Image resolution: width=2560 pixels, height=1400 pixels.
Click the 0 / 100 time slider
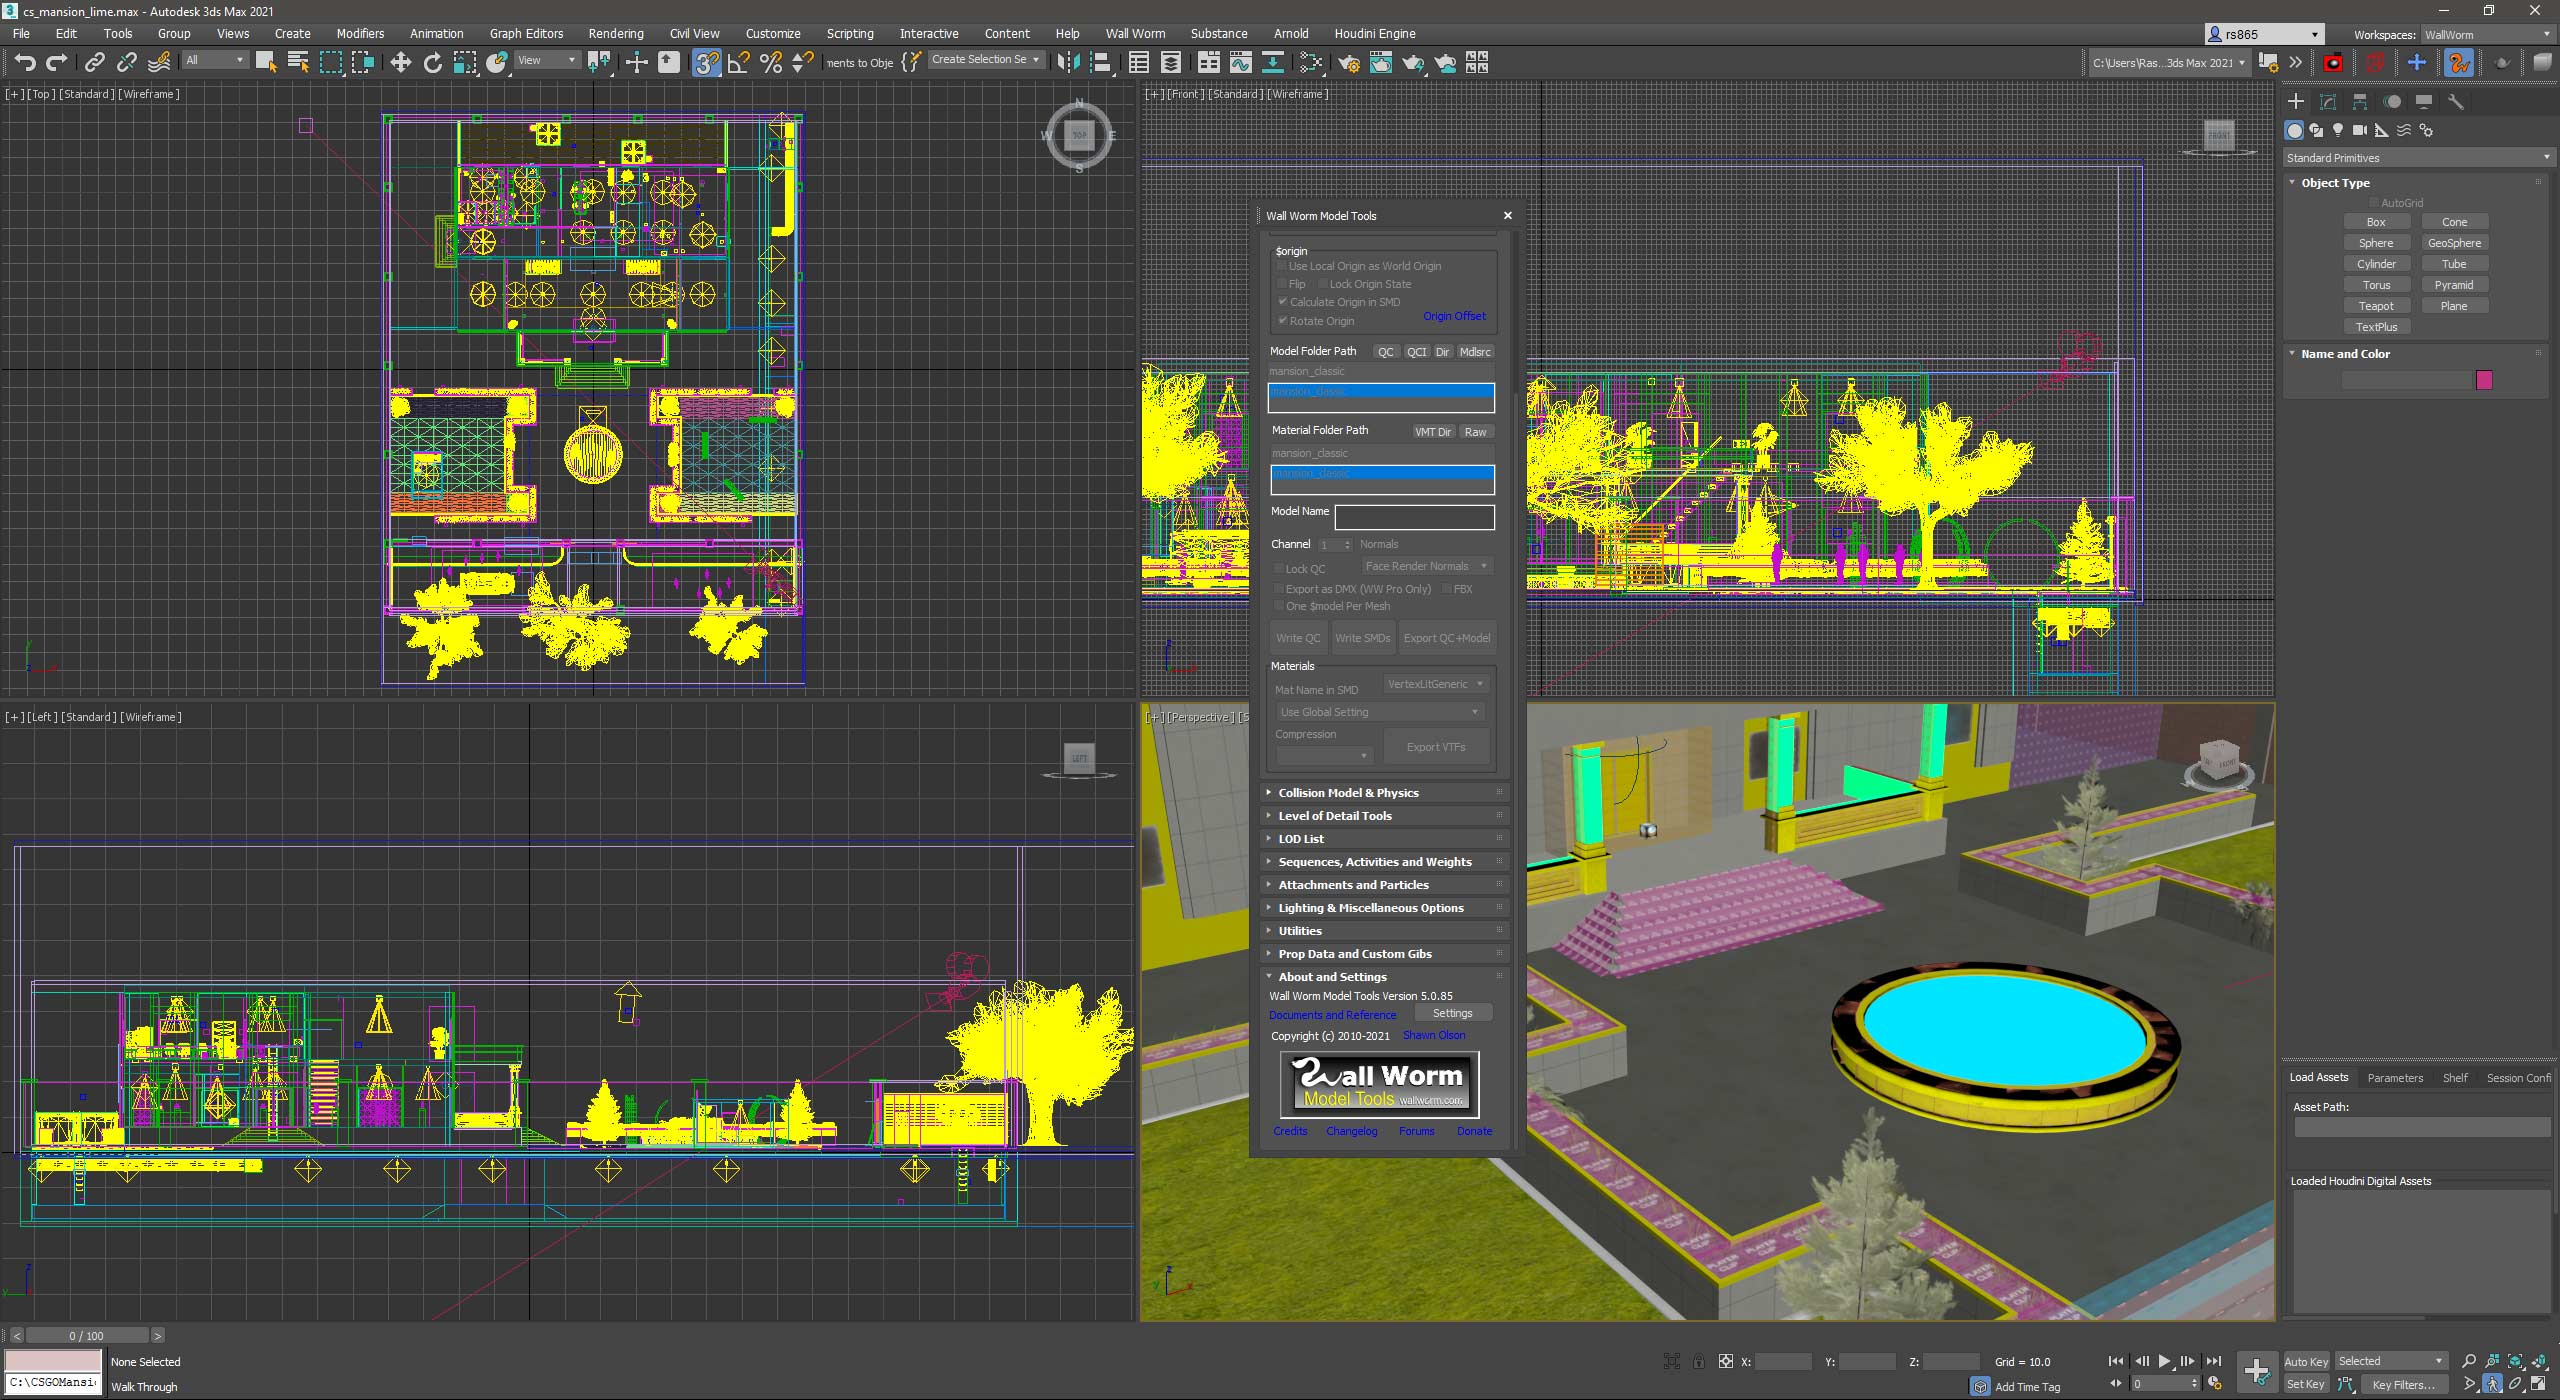pyautogui.click(x=87, y=1336)
